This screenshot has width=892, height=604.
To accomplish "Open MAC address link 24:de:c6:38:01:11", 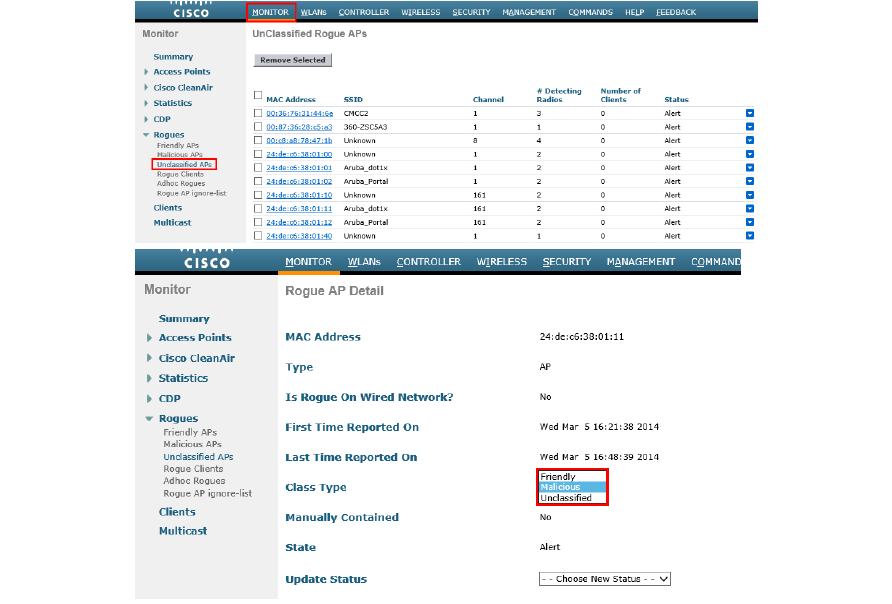I will point(299,209).
